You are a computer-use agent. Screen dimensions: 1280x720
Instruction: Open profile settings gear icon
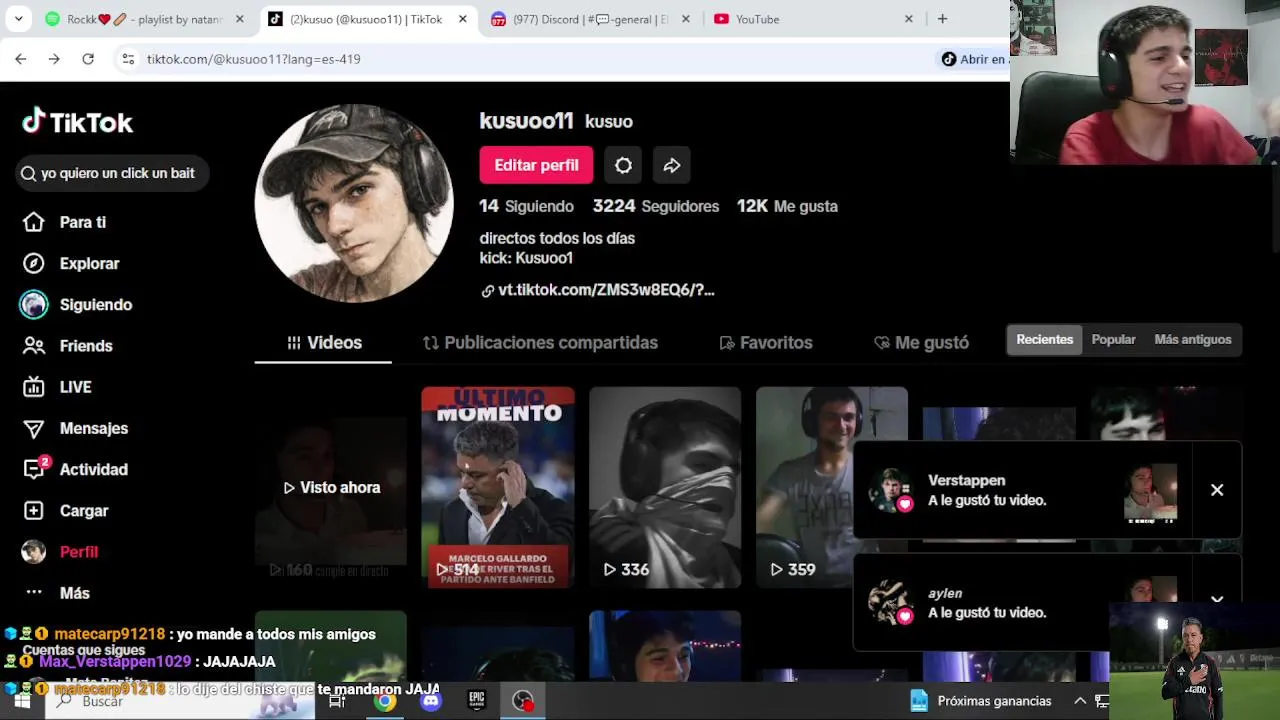[x=623, y=165]
